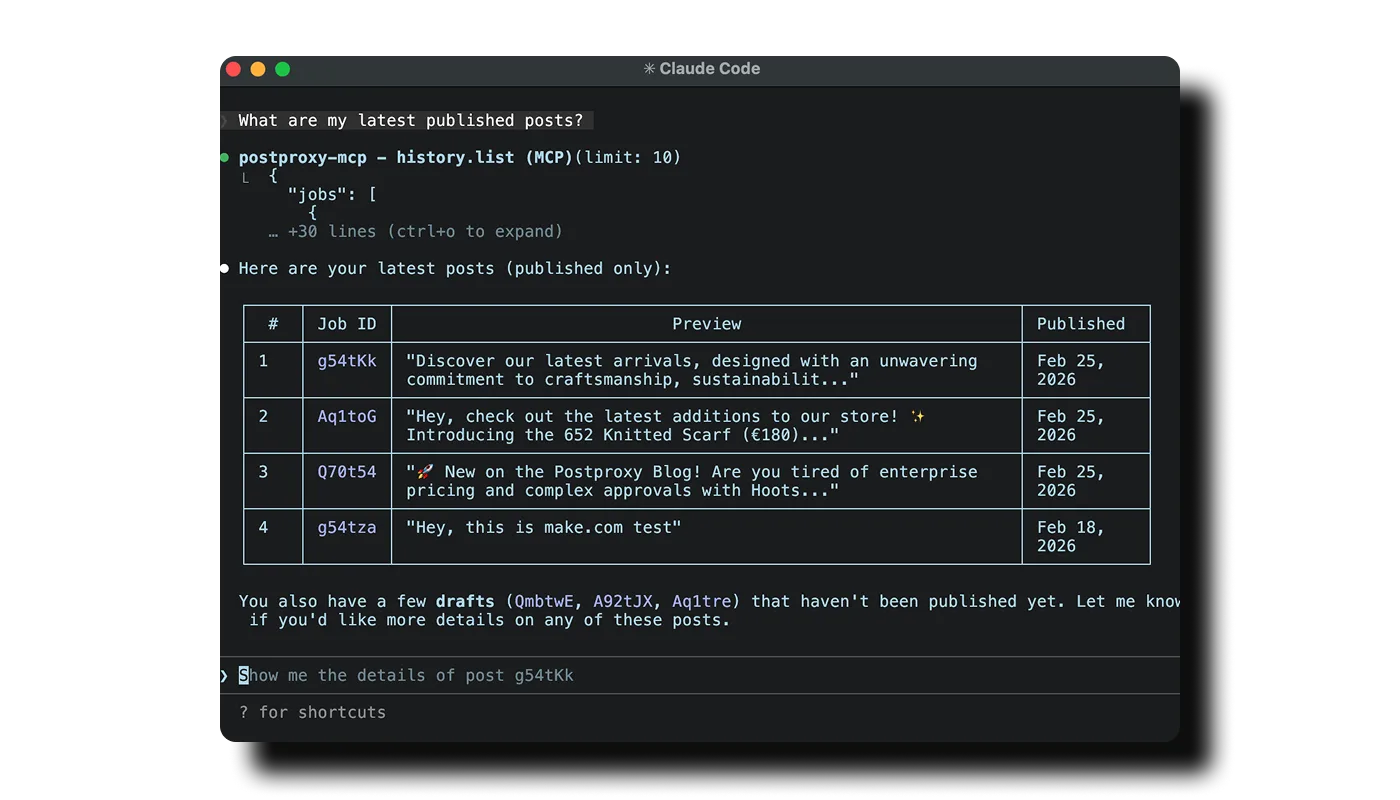The width and height of the screenshot is (1400, 800).
Task: Click the bold word 'drafts'
Action: pyautogui.click(x=465, y=602)
